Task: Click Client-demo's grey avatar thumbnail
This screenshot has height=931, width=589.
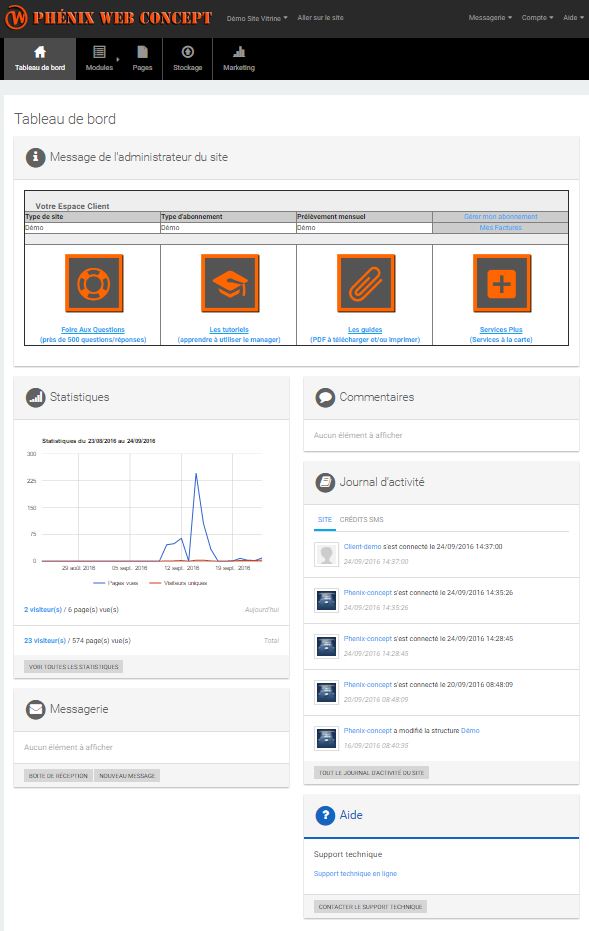Action: [326, 555]
